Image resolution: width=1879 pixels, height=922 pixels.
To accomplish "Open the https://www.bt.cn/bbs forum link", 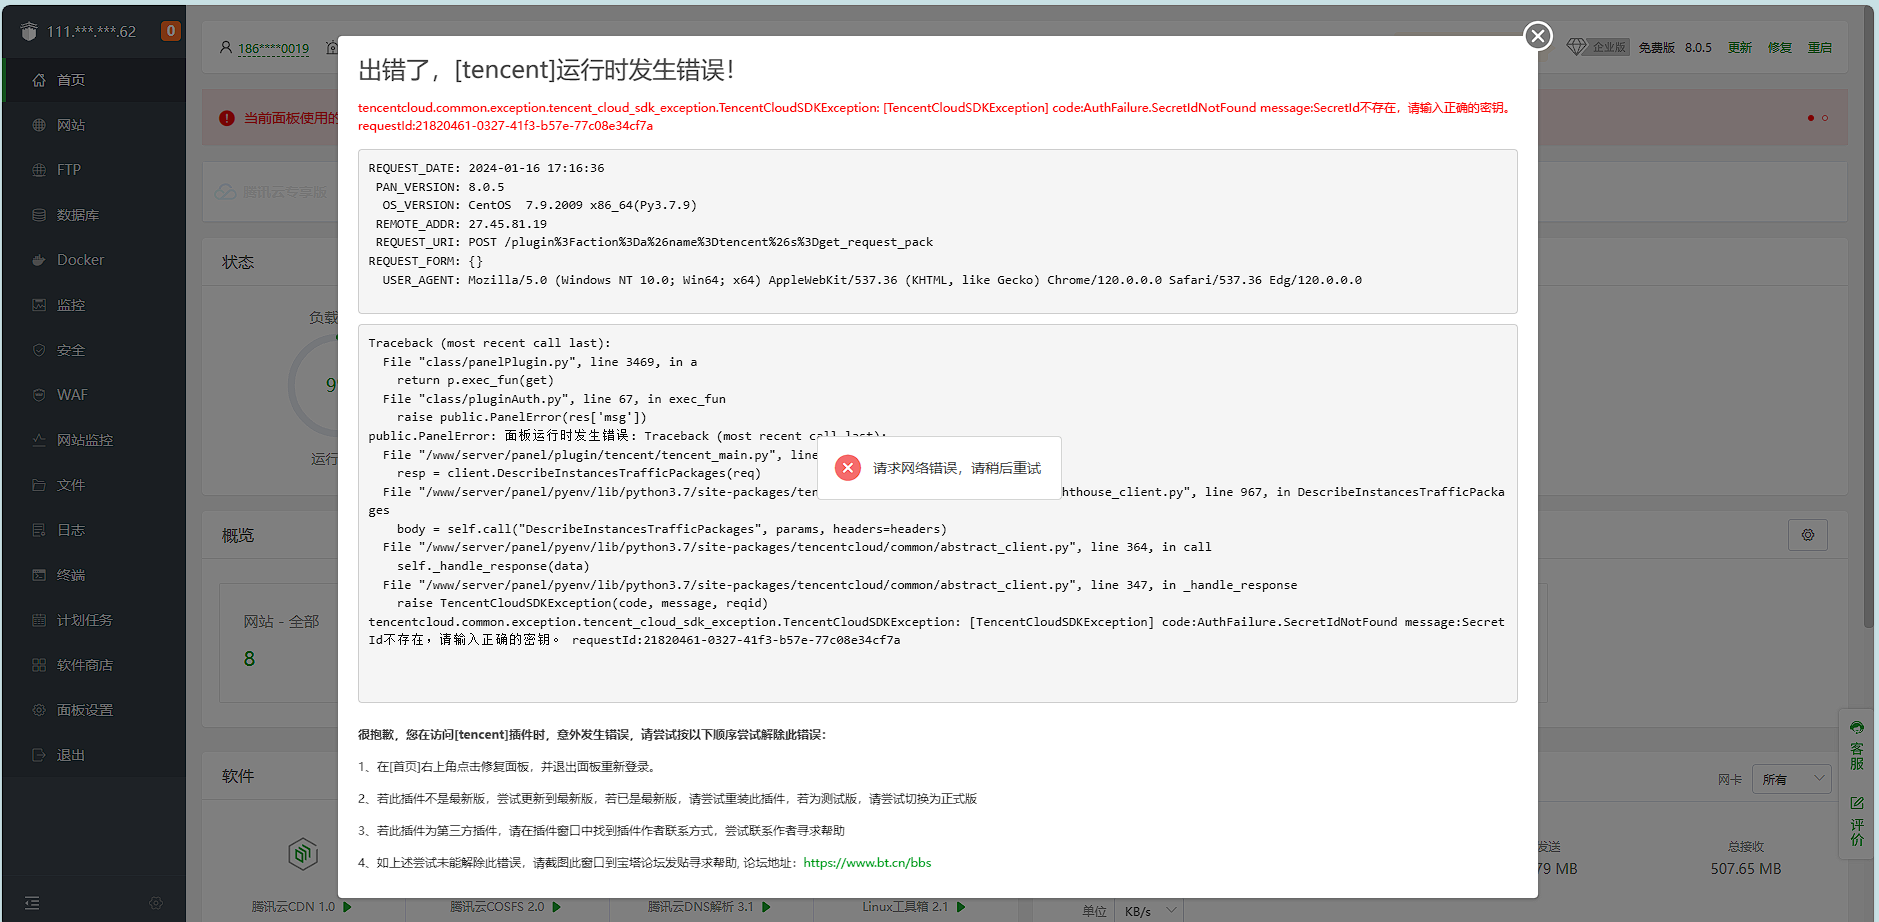I will coord(867,863).
